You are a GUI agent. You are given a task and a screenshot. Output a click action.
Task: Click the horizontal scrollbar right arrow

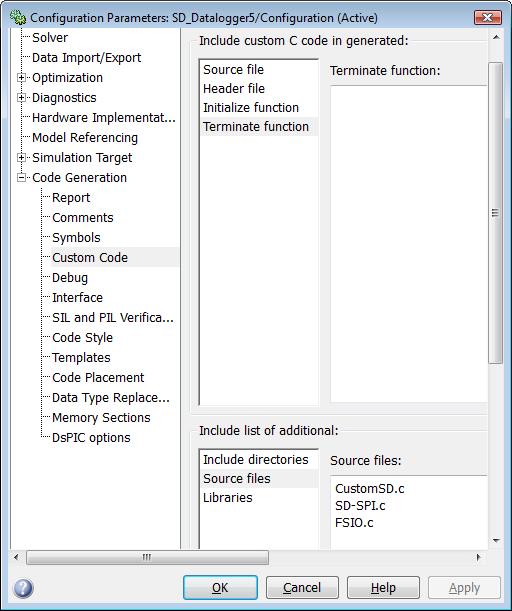point(479,557)
